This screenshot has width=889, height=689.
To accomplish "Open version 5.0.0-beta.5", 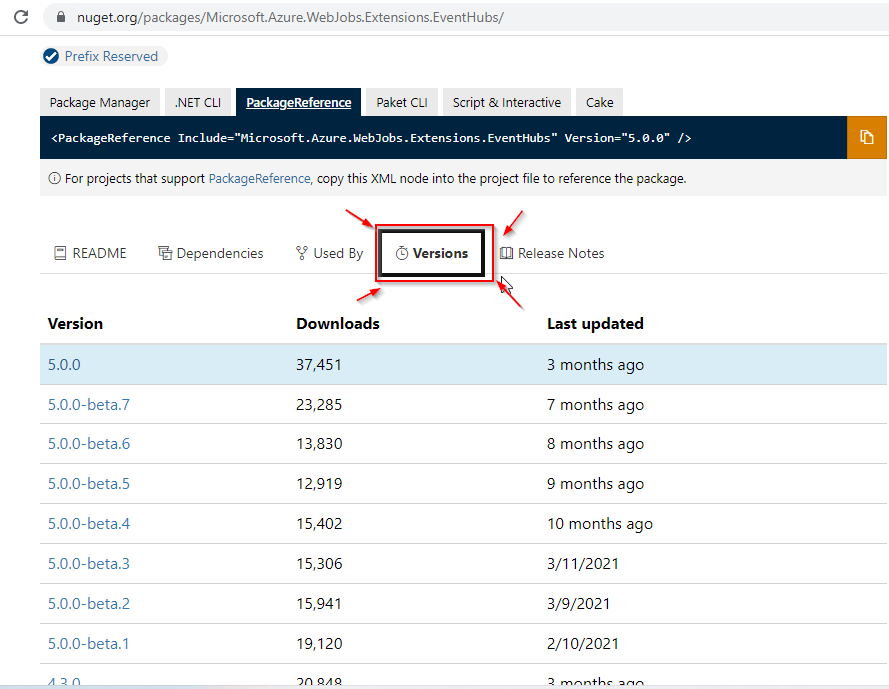I will click(x=89, y=483).
